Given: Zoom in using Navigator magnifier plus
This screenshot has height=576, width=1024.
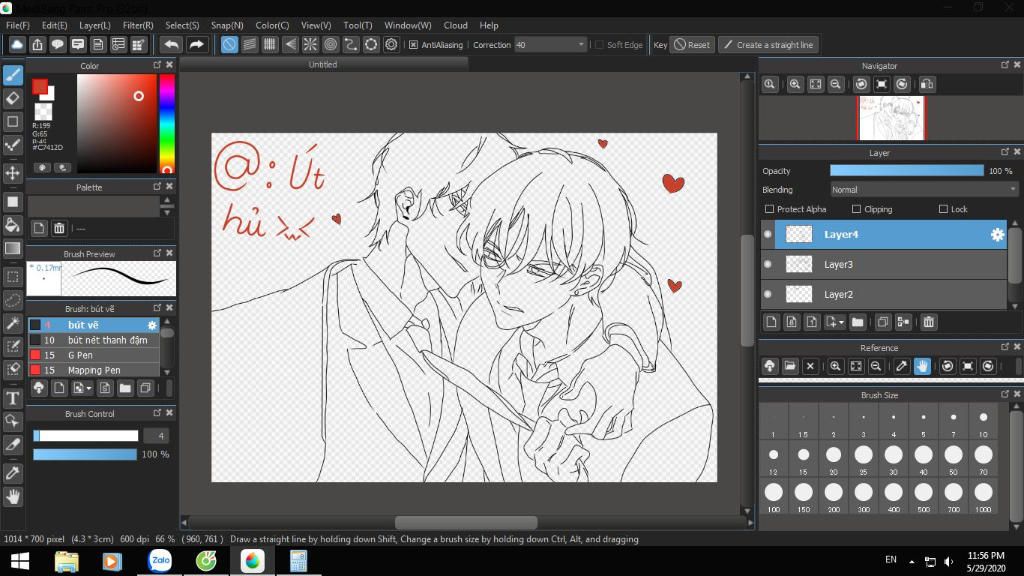Looking at the screenshot, I should tap(795, 84).
